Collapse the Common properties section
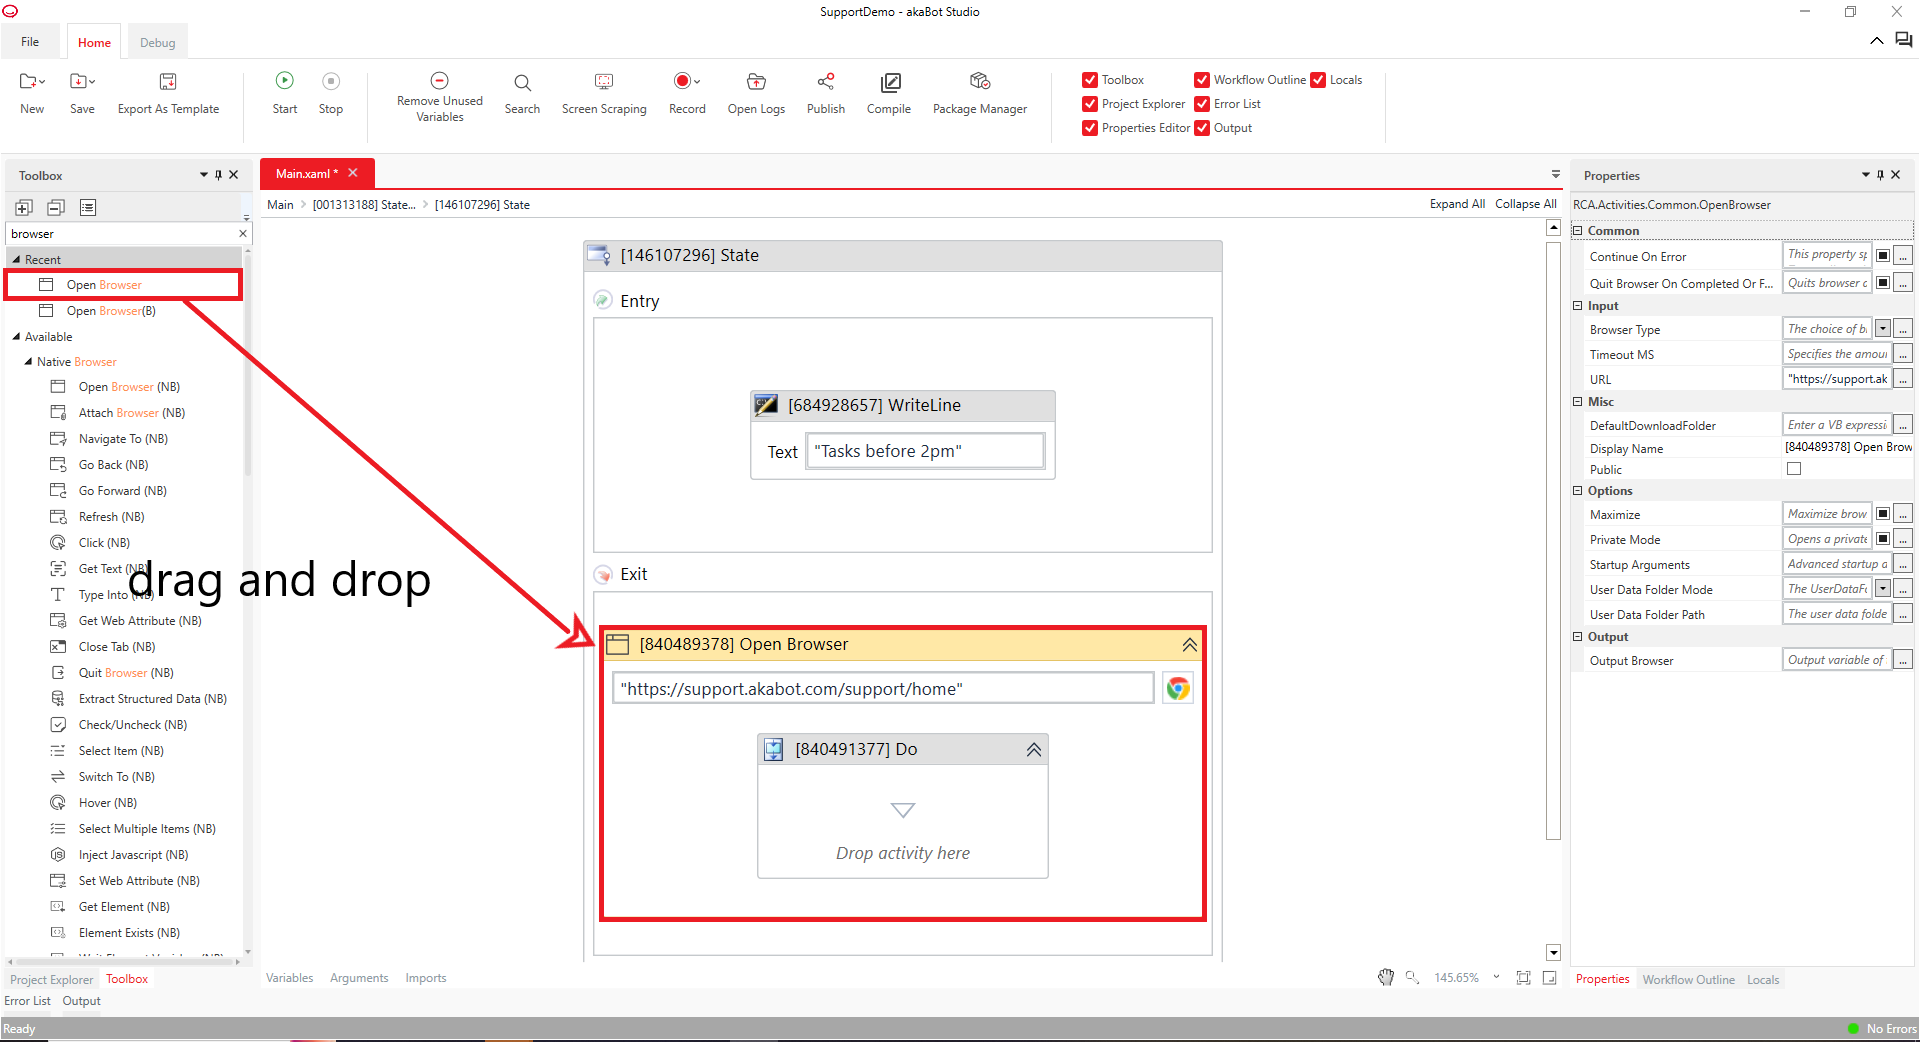The height and width of the screenshot is (1042, 1920). (1578, 230)
